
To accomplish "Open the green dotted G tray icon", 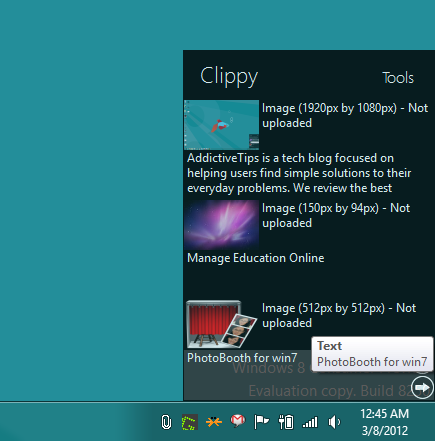I will click(190, 422).
